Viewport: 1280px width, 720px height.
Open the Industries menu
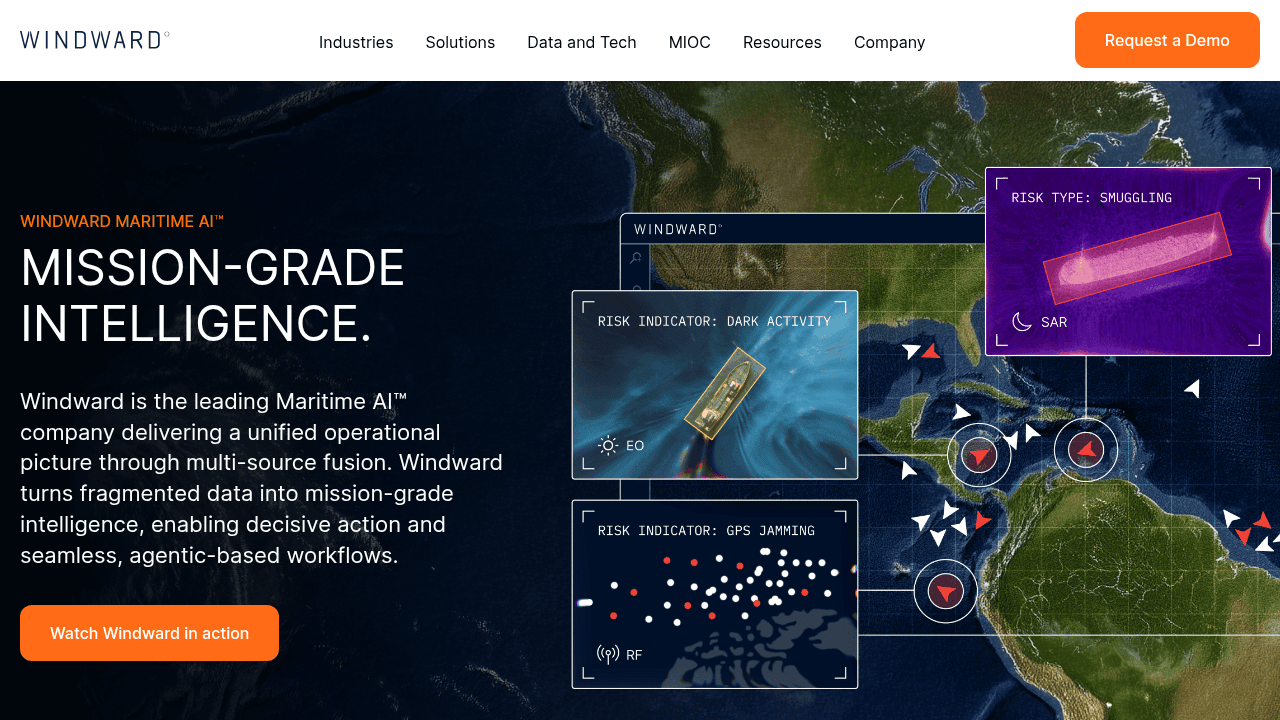tap(356, 42)
